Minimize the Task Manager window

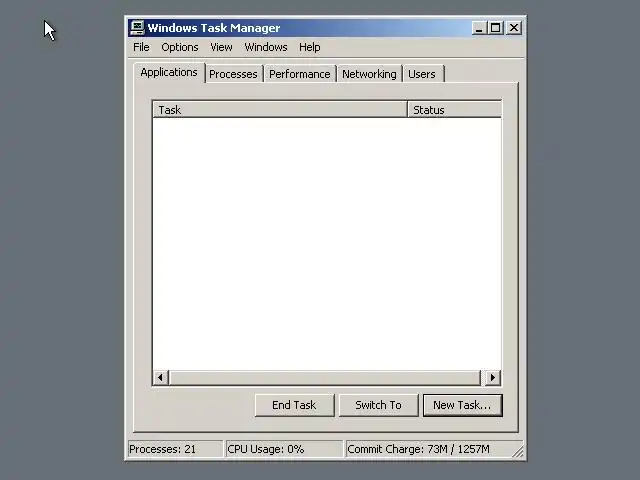(x=479, y=28)
